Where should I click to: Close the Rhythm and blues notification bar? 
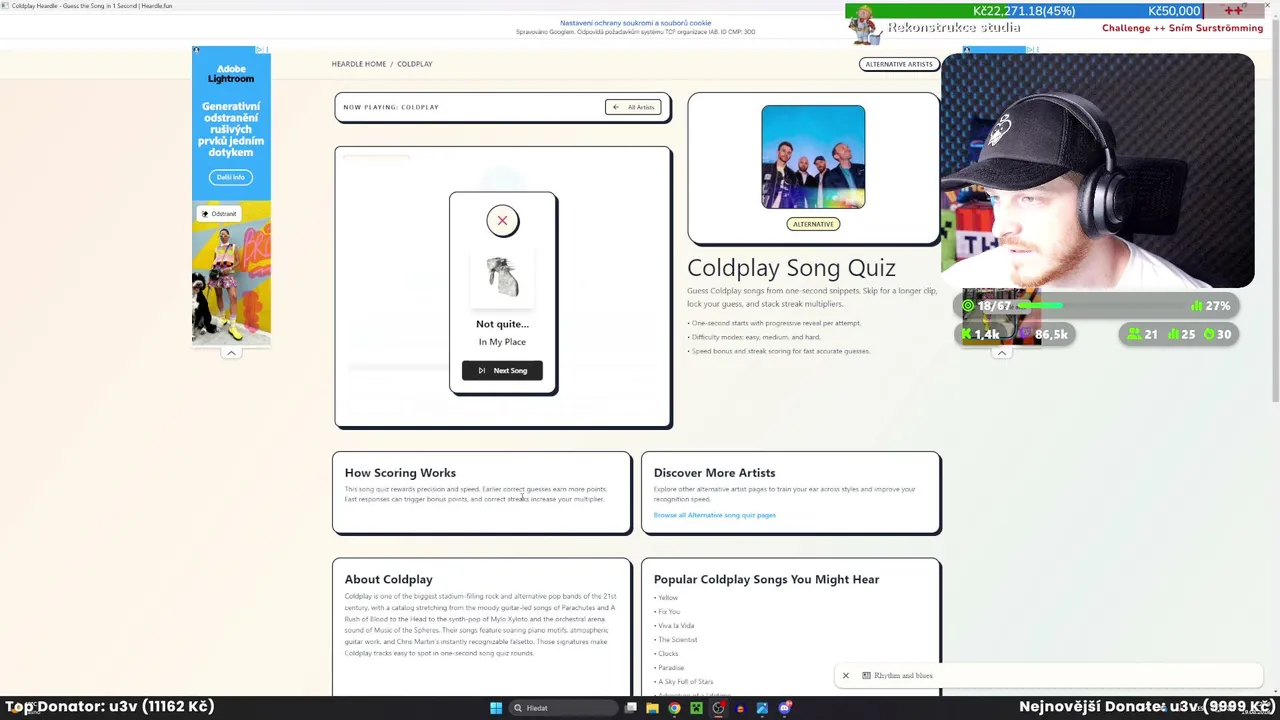point(846,676)
